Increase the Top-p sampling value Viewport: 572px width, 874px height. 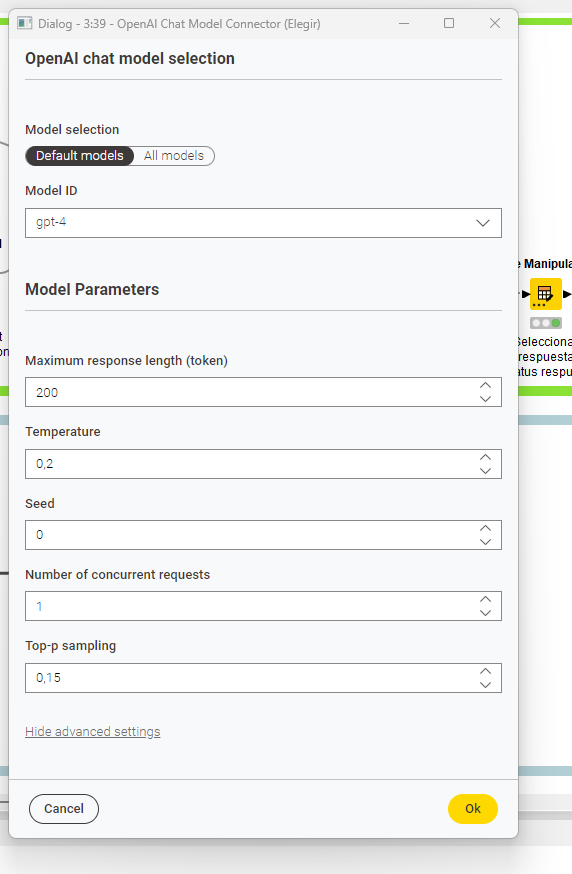(x=486, y=671)
